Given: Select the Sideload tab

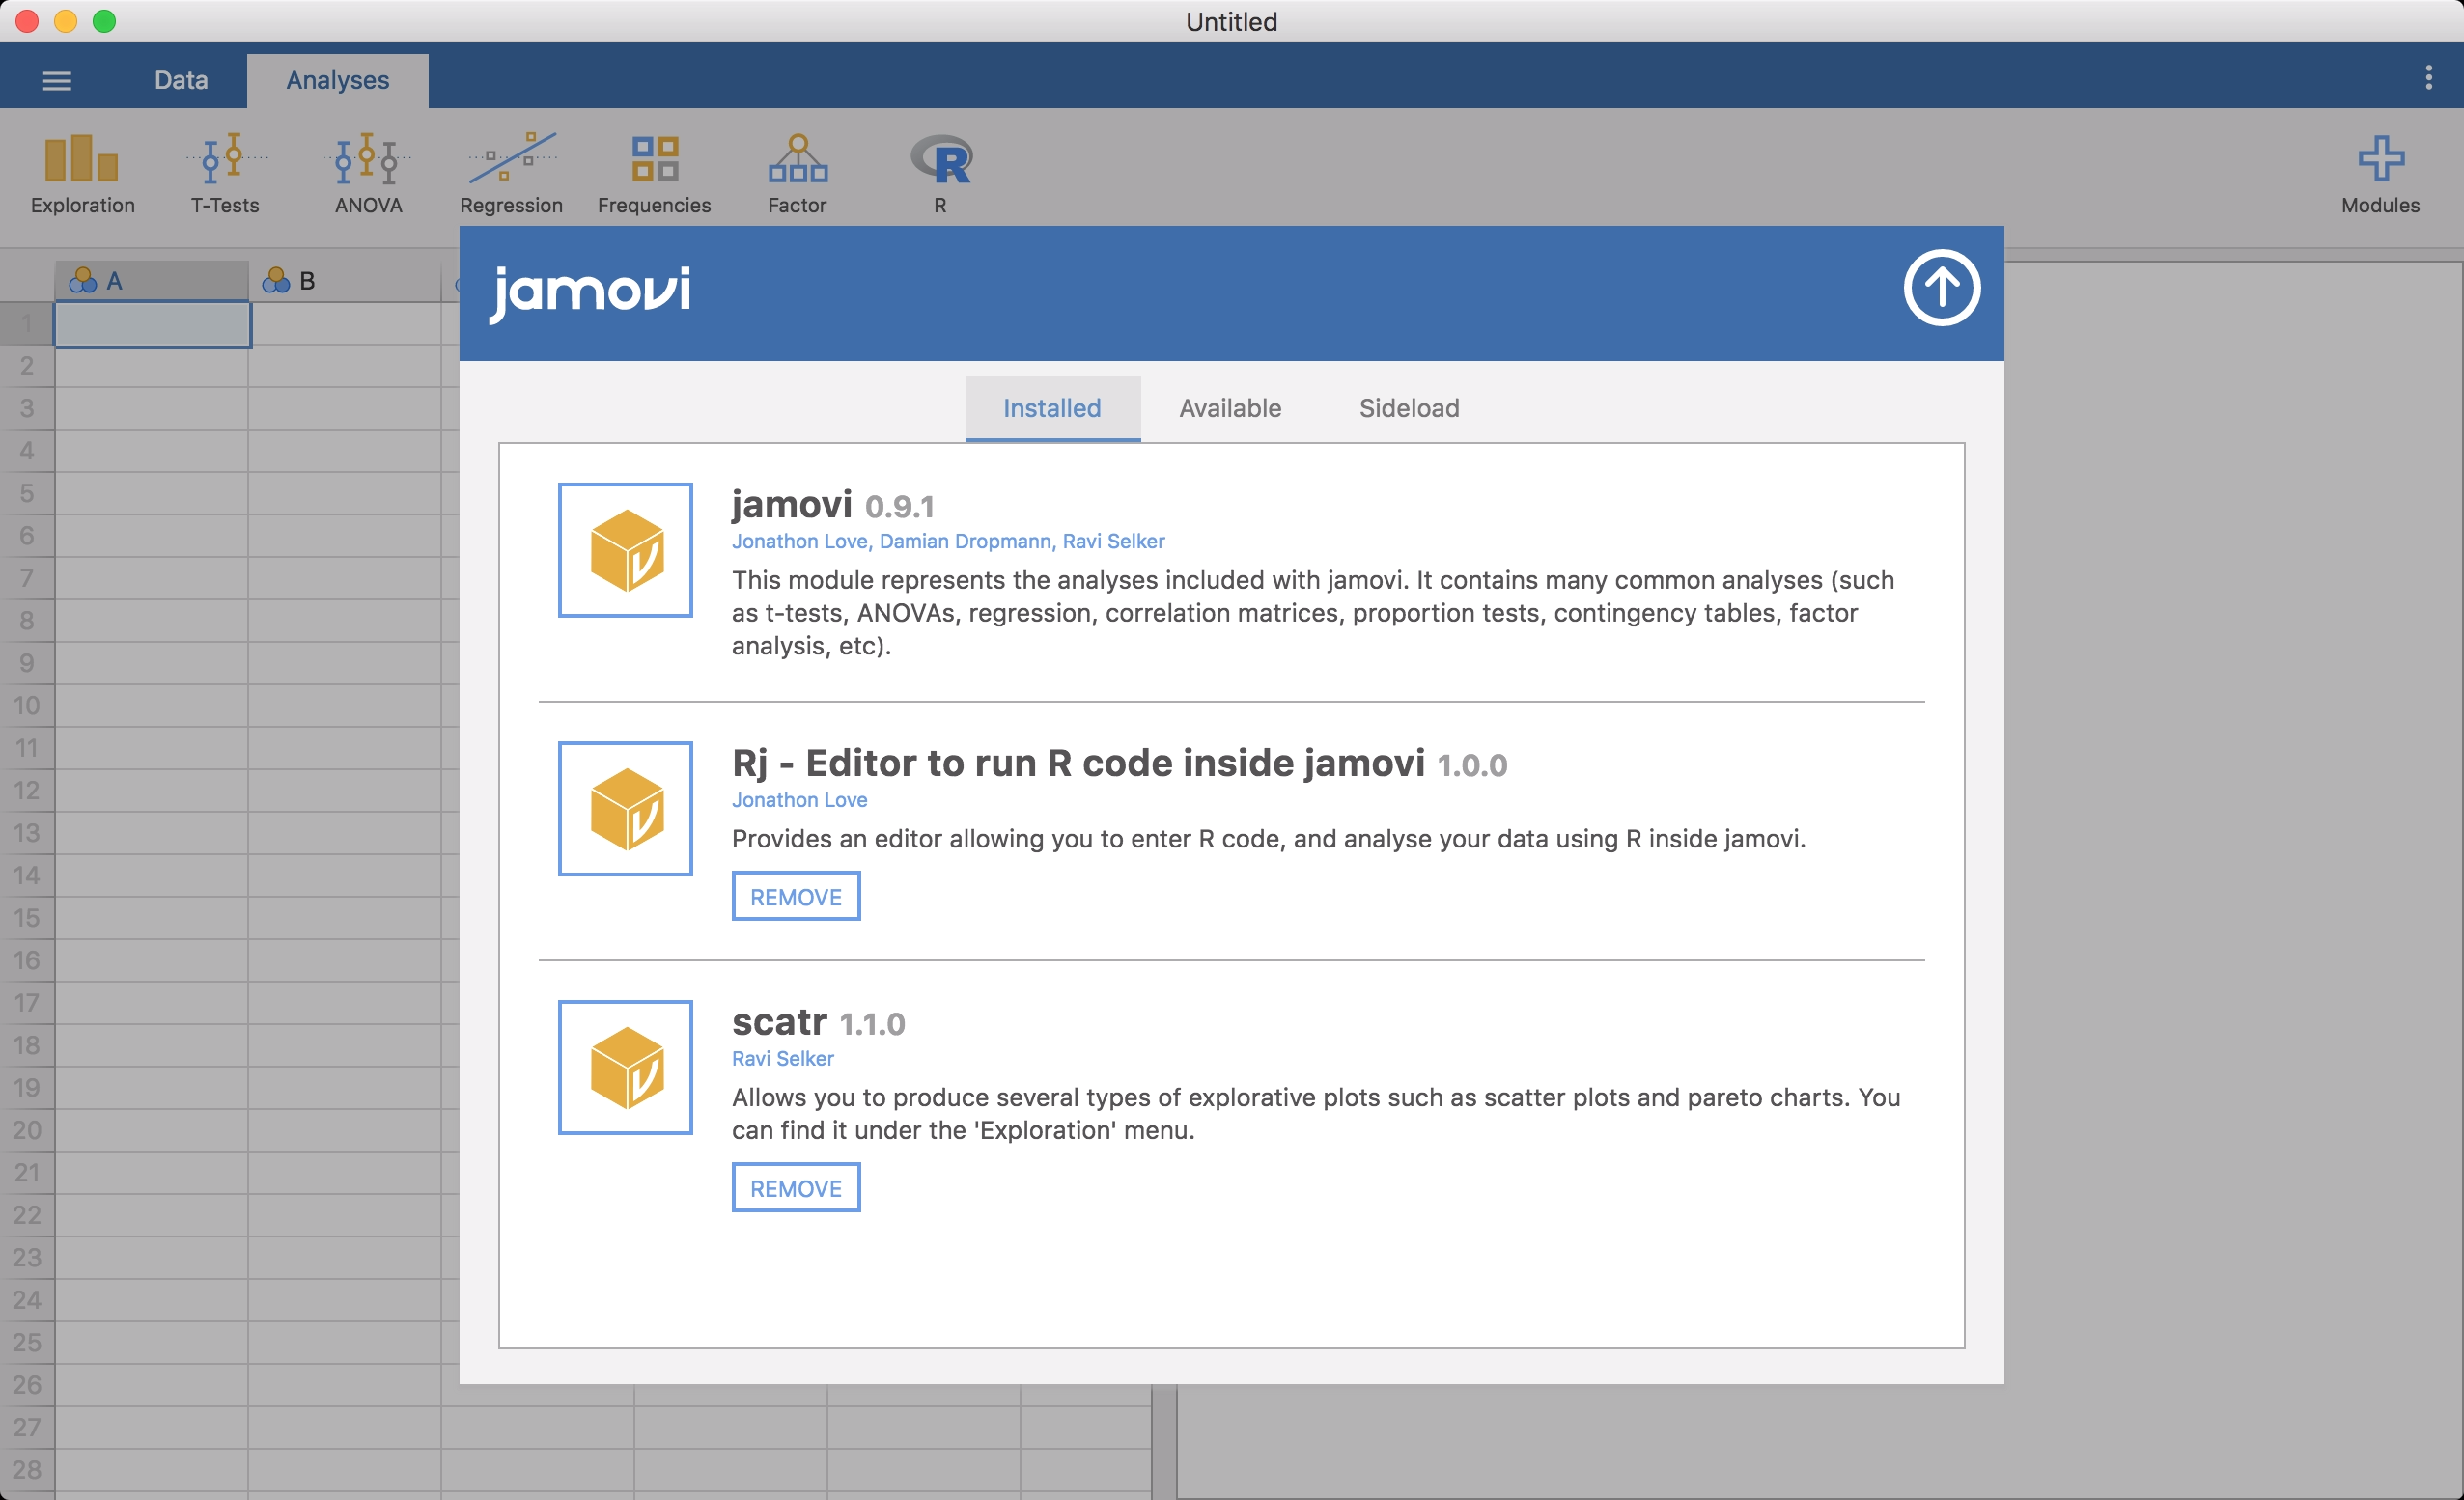Looking at the screenshot, I should (1409, 408).
